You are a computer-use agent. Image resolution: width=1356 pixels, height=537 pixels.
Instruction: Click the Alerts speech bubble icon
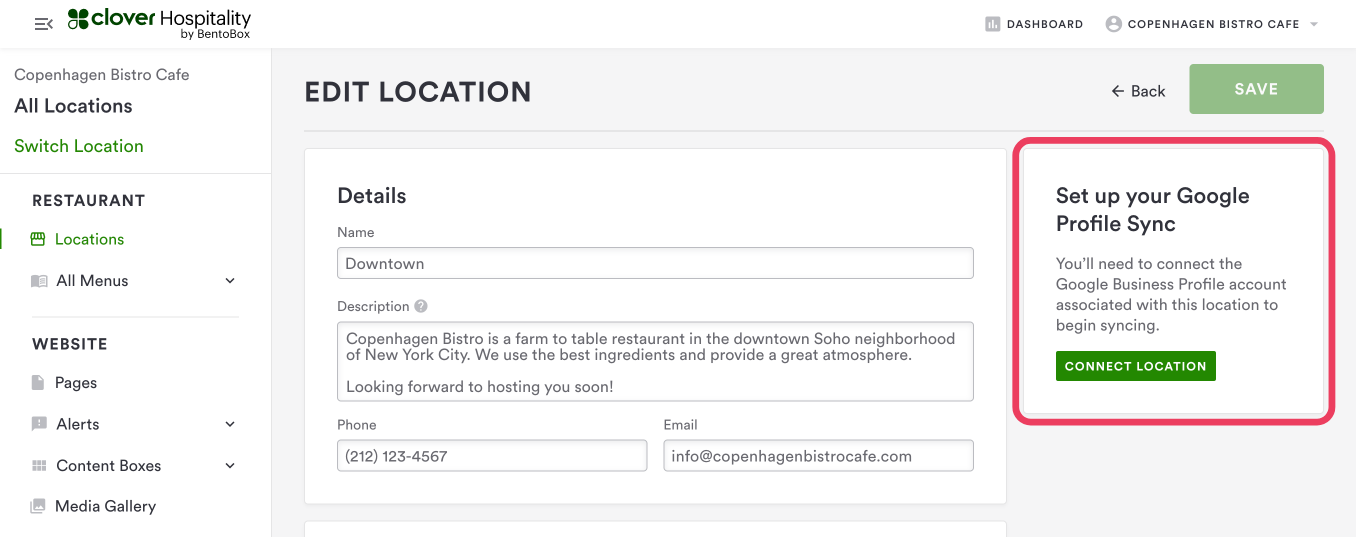(x=39, y=424)
